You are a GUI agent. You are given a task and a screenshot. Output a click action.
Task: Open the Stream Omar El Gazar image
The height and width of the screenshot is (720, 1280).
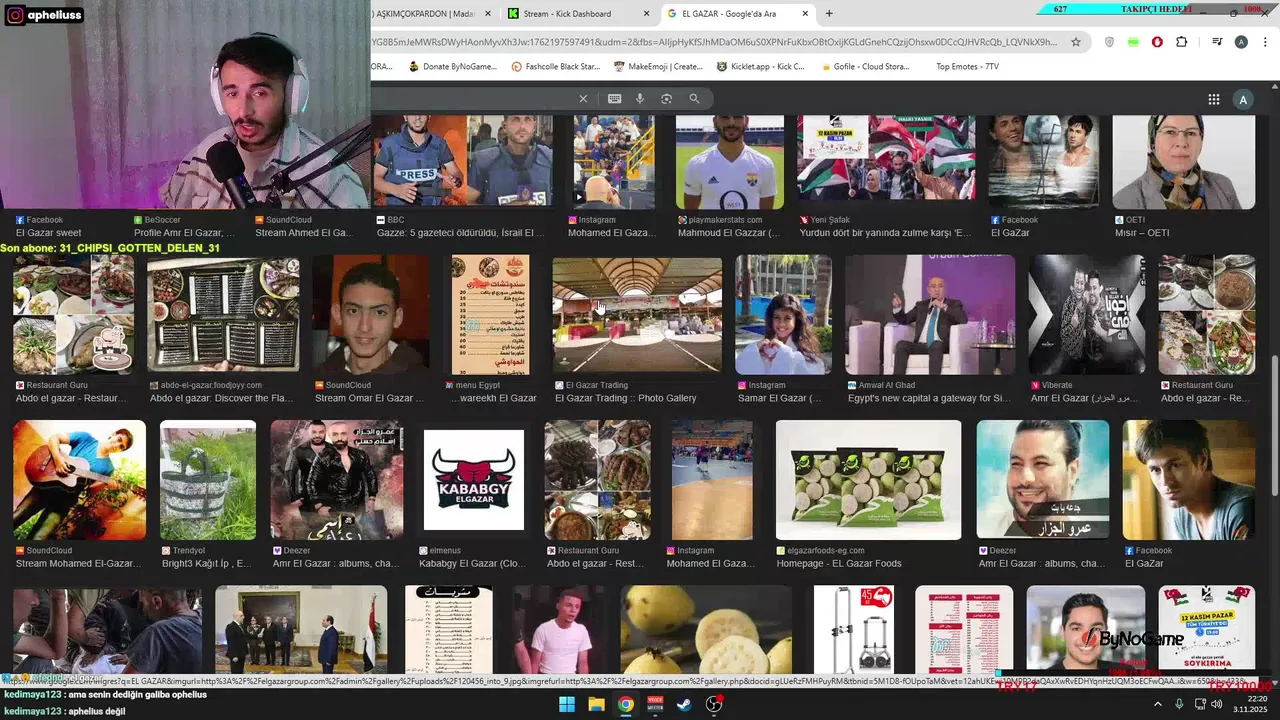click(x=370, y=315)
